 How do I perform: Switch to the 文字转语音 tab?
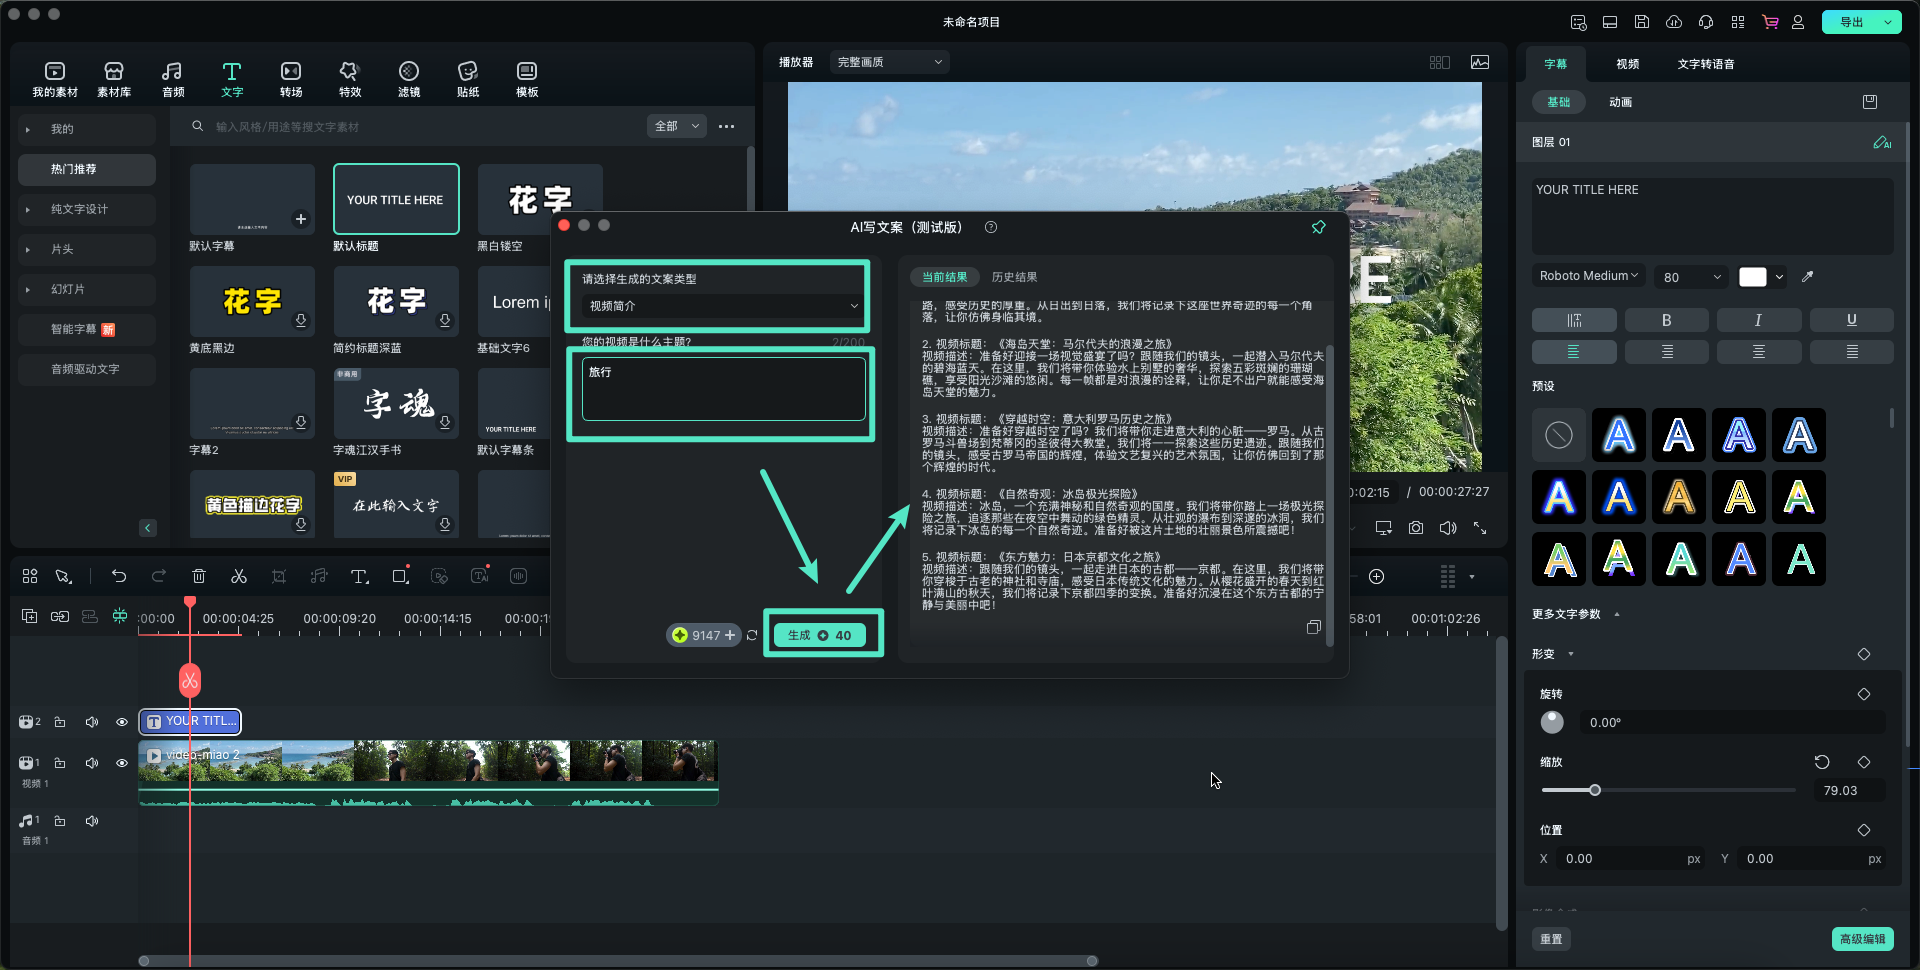click(x=1705, y=64)
